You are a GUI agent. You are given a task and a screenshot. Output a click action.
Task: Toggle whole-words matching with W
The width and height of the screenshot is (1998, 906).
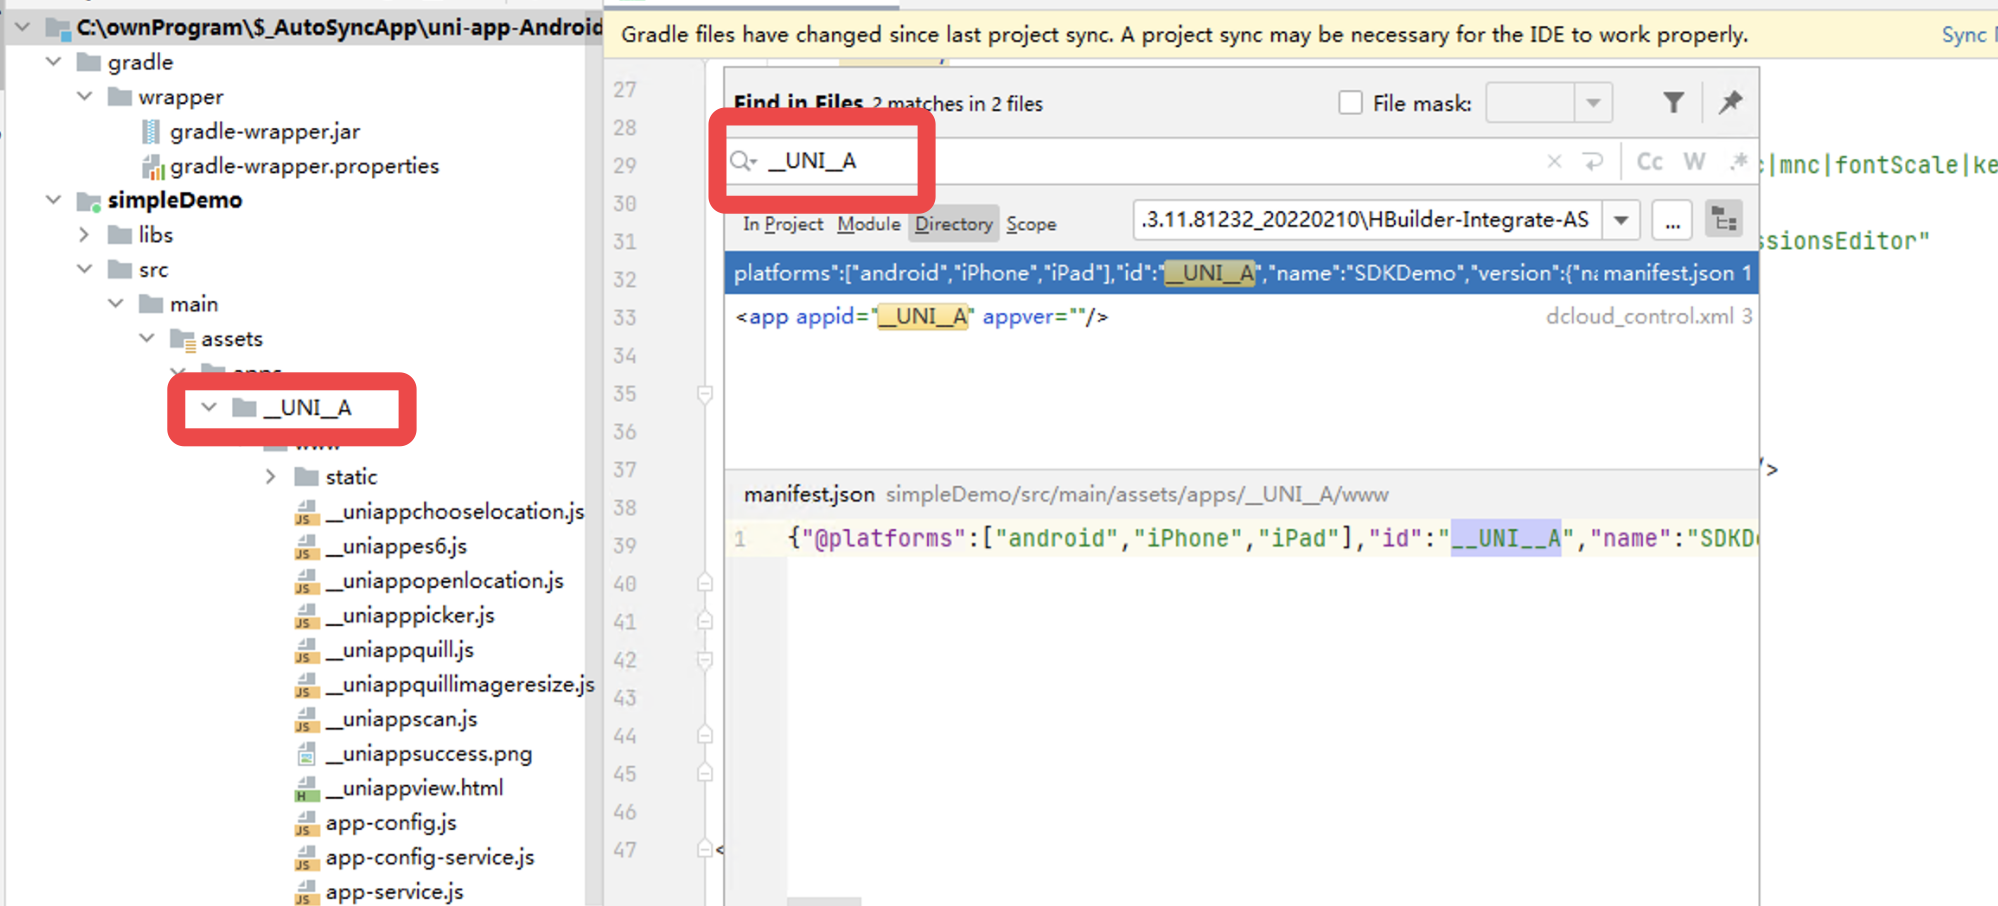coord(1693,160)
